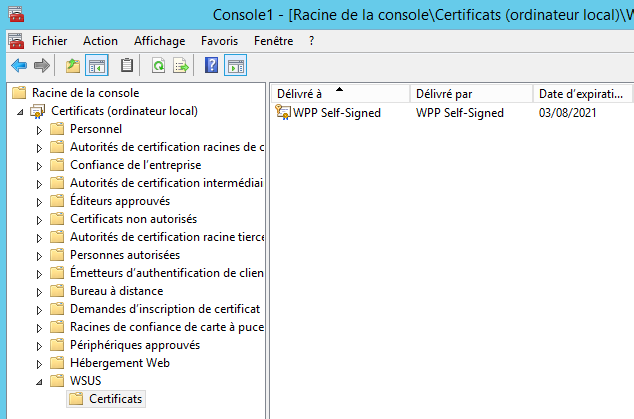Select the WPP Self-Signed certificate name

point(337,113)
